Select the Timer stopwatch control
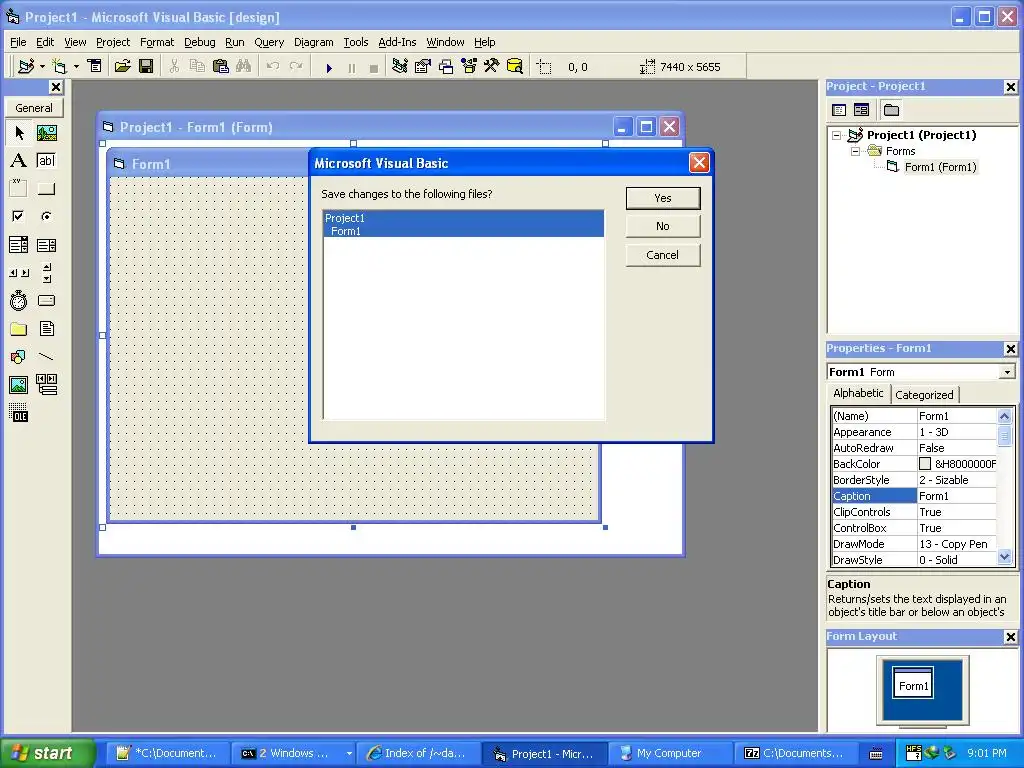The height and width of the screenshot is (768, 1024). coord(19,300)
